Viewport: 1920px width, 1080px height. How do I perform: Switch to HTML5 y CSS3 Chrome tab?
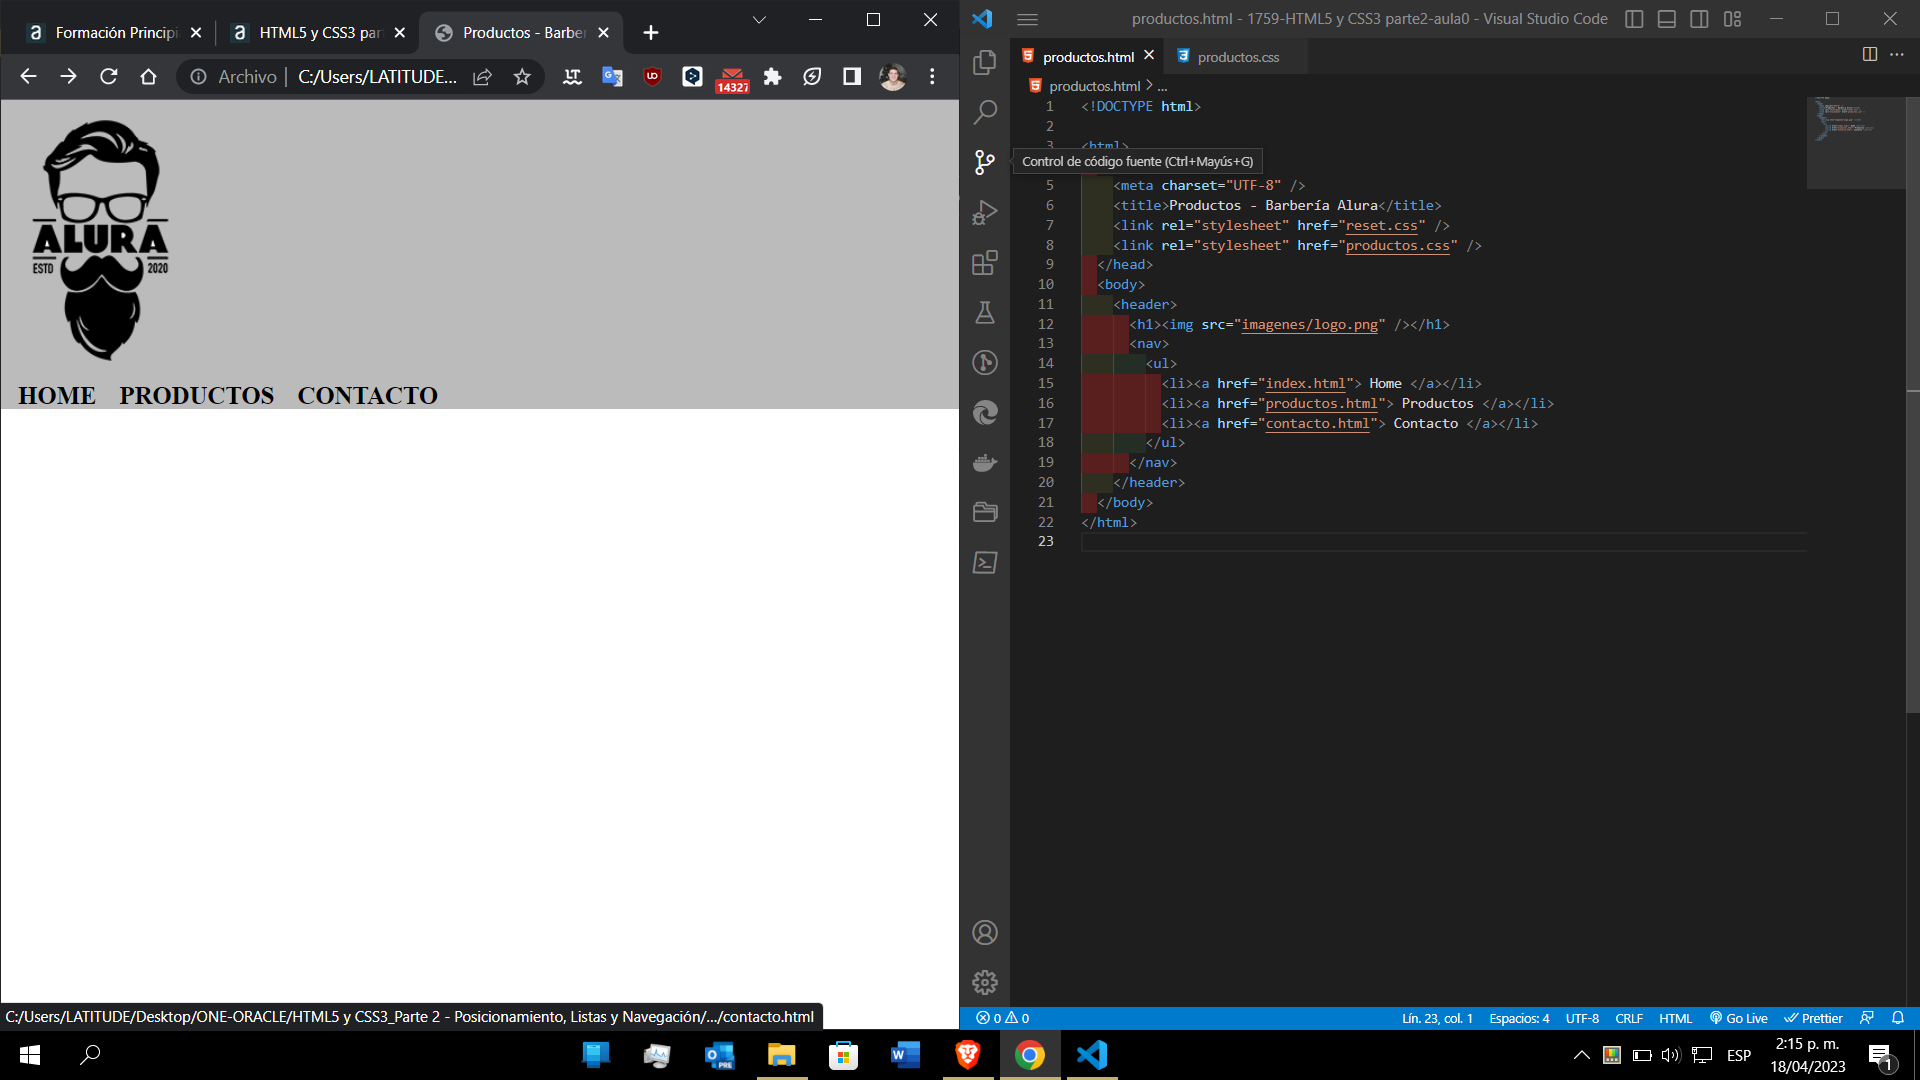tap(317, 33)
